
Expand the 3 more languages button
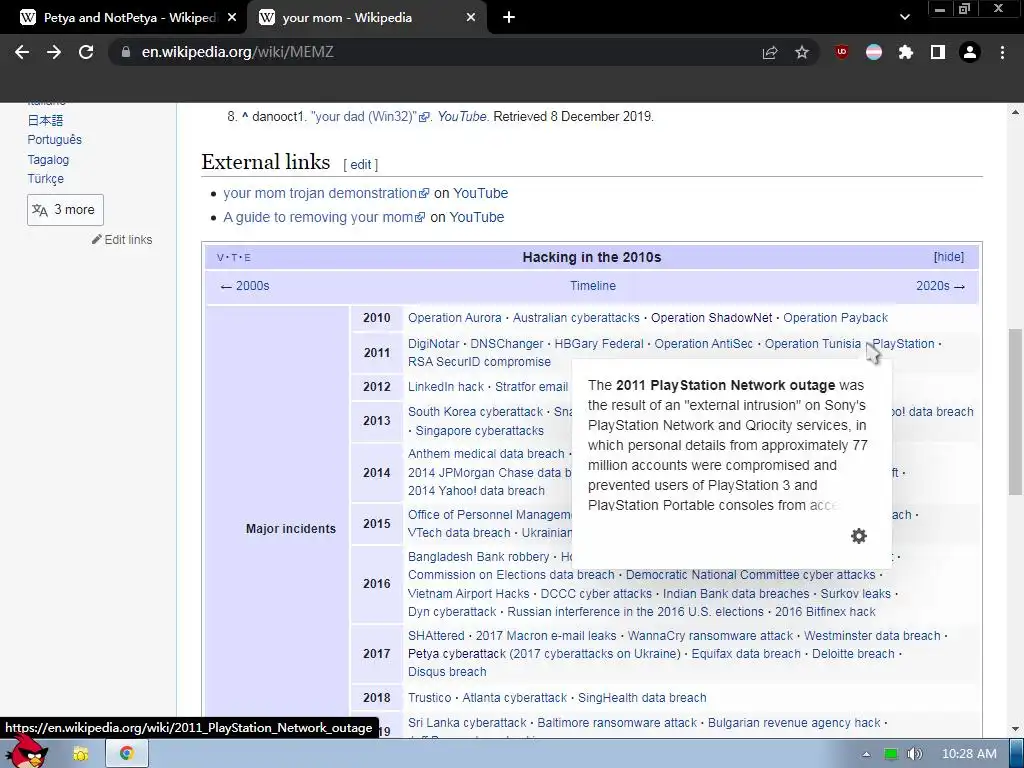65,210
